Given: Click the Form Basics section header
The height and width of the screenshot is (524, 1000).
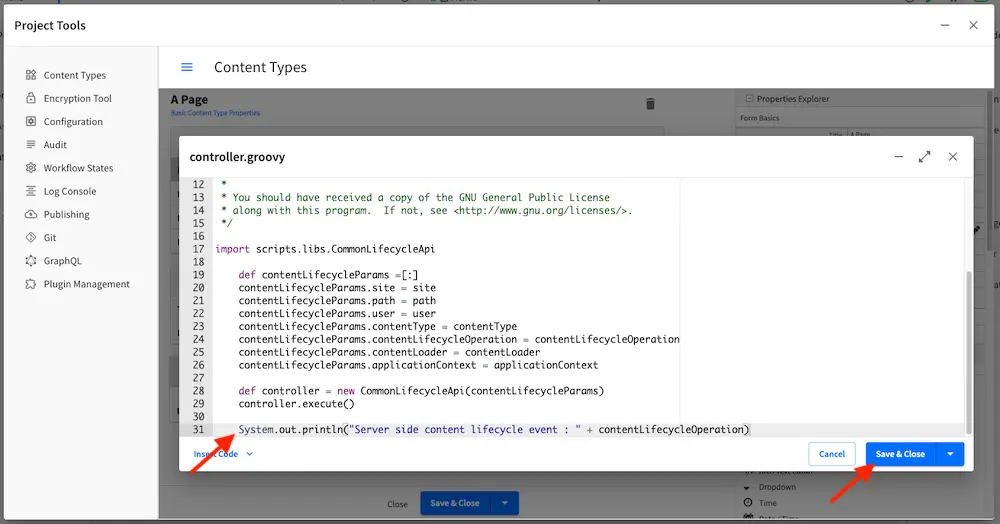Looking at the screenshot, I should pos(760,118).
